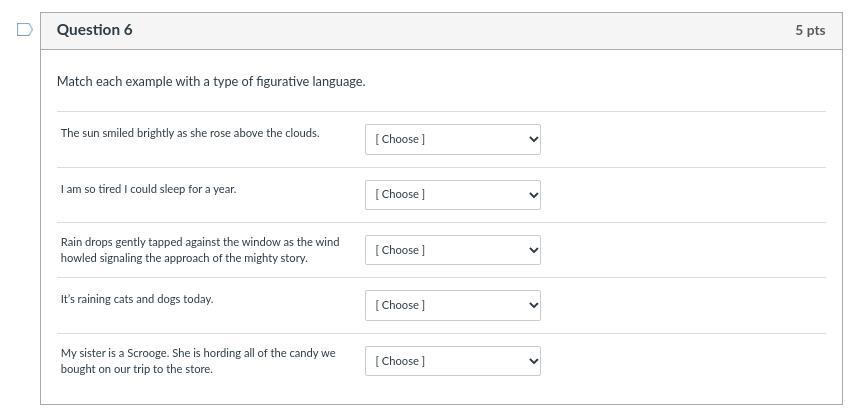867x416 pixels.
Task: Open dropdown for "My sister is a Scrooge" example
Action: pyautogui.click(x=452, y=361)
